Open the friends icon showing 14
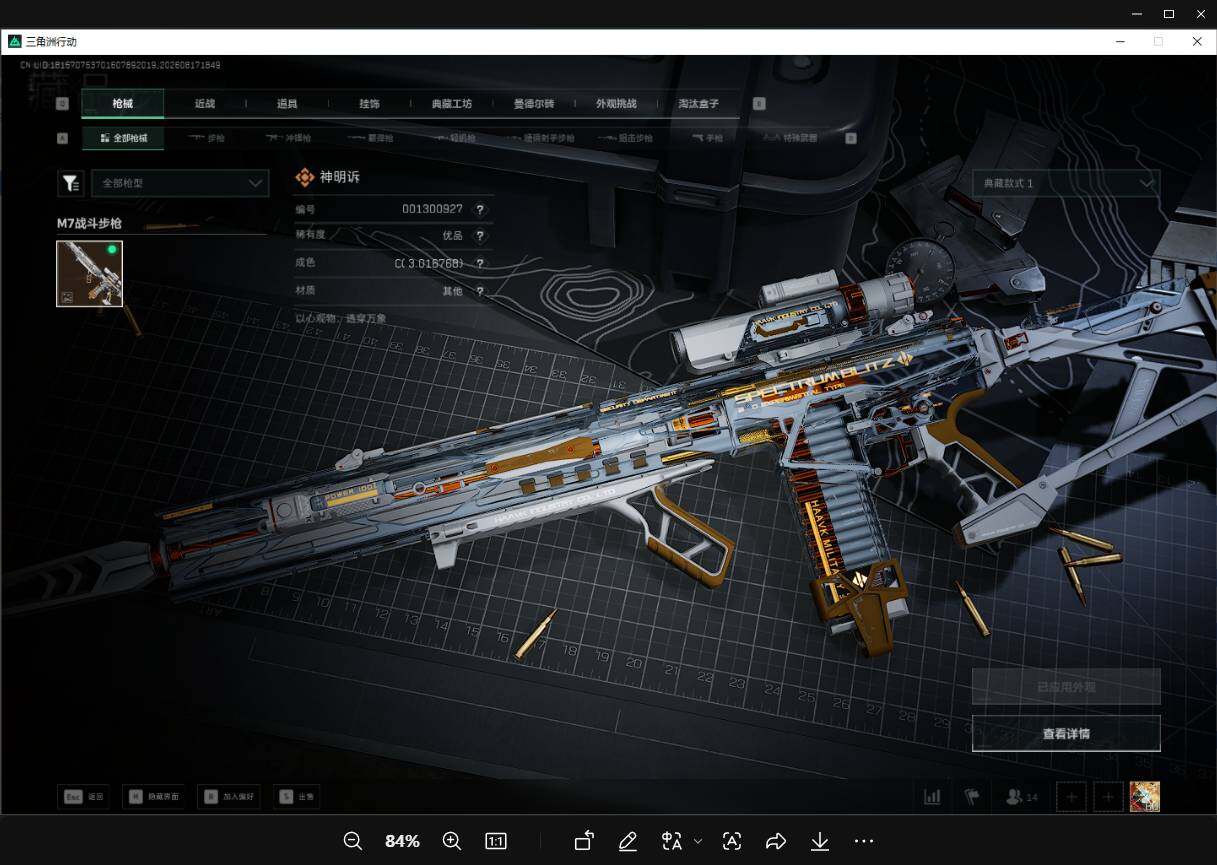The width and height of the screenshot is (1217, 865). pos(1022,797)
